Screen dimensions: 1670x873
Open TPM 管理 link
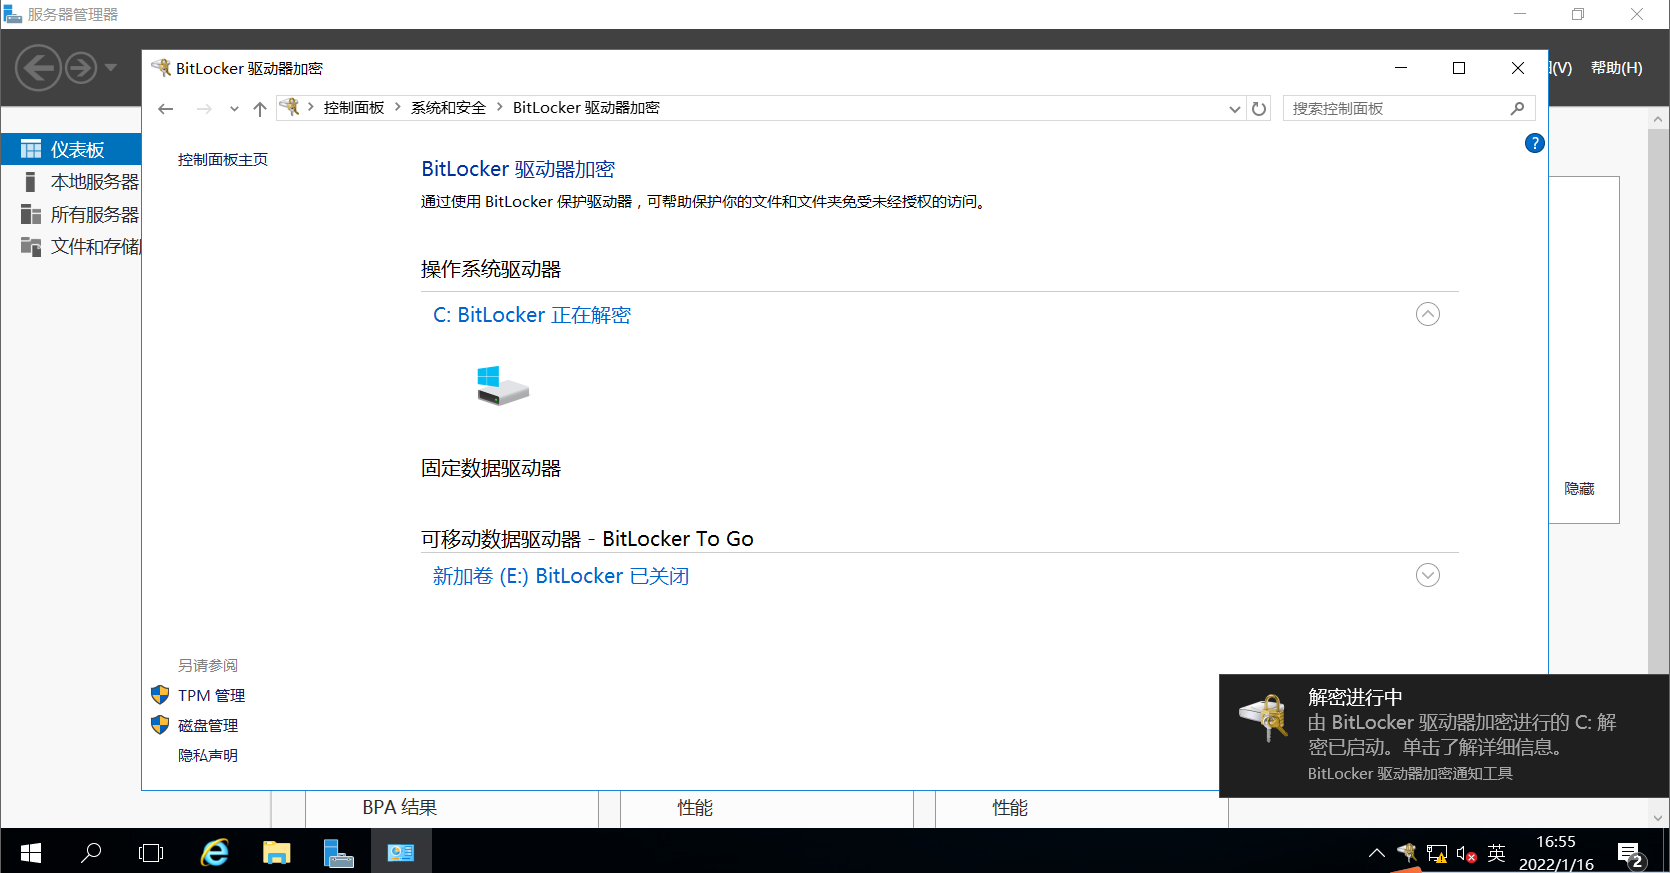click(x=211, y=695)
